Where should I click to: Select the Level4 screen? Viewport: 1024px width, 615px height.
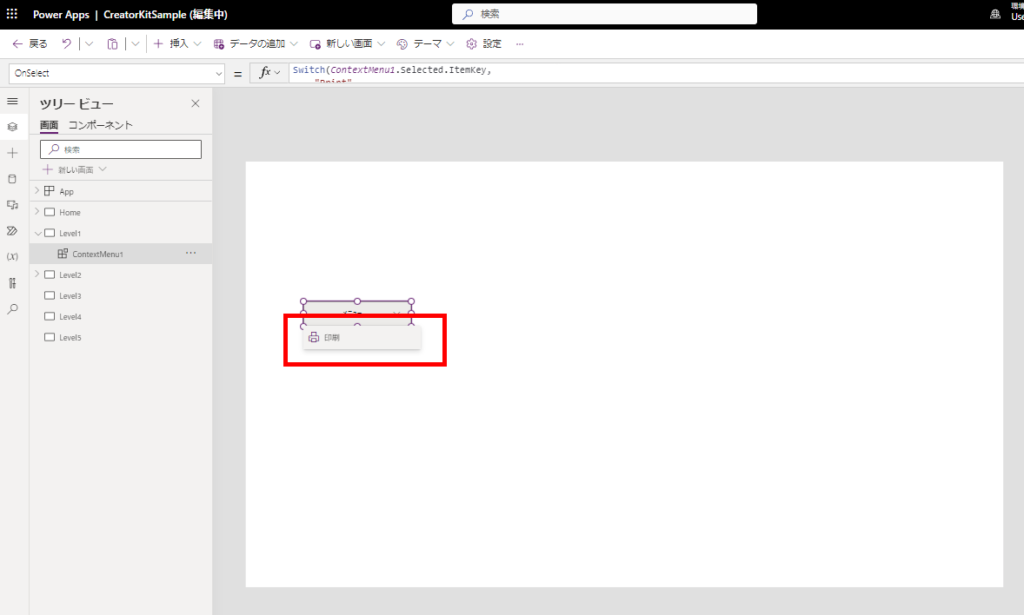coord(70,317)
